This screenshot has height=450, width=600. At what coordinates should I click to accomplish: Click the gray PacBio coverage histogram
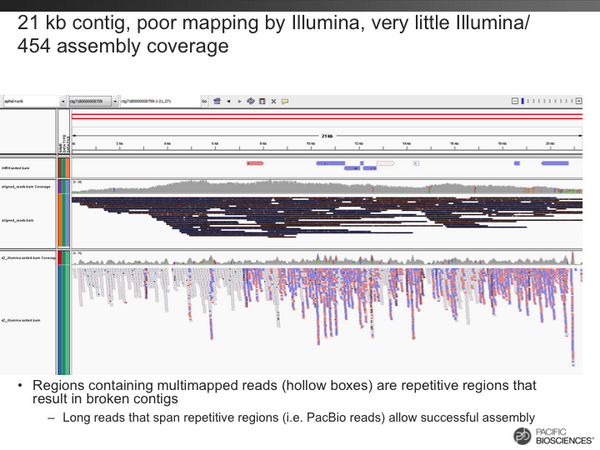point(327,187)
